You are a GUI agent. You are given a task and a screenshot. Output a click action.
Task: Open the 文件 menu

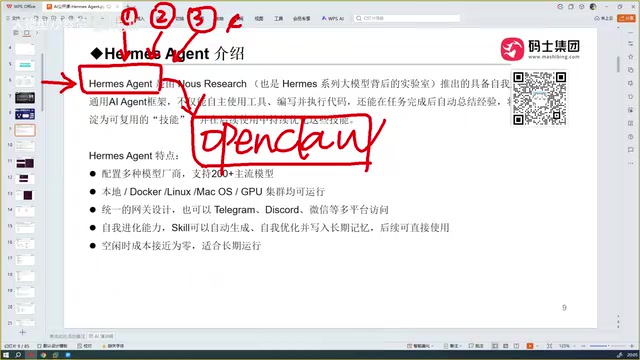(15, 18)
